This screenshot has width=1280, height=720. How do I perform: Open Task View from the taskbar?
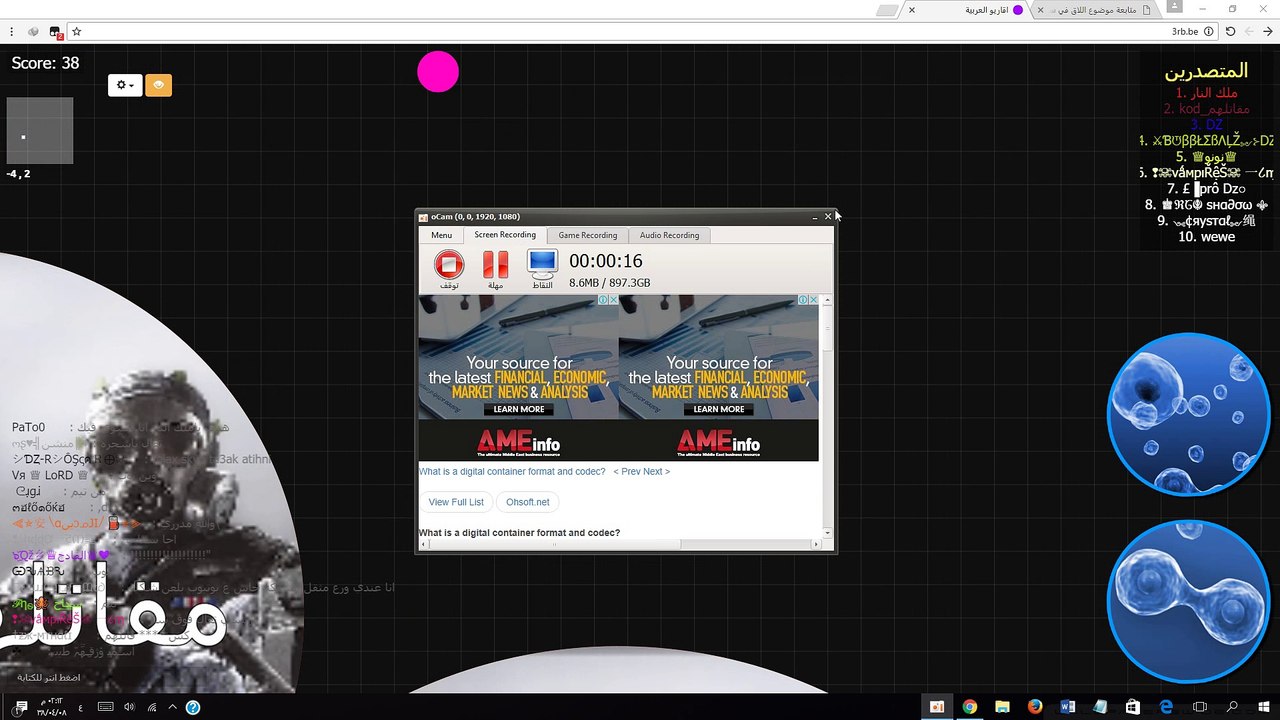1200,707
